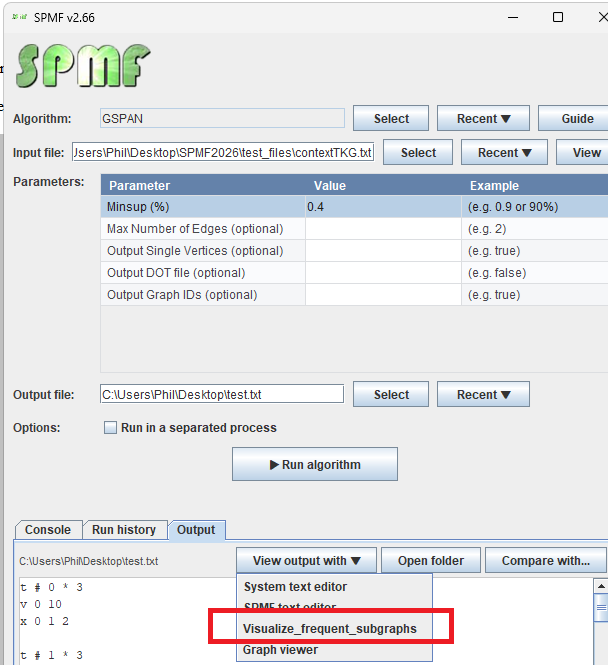
Task: Select Output Graph IDs parameter name
Action: click(182, 295)
